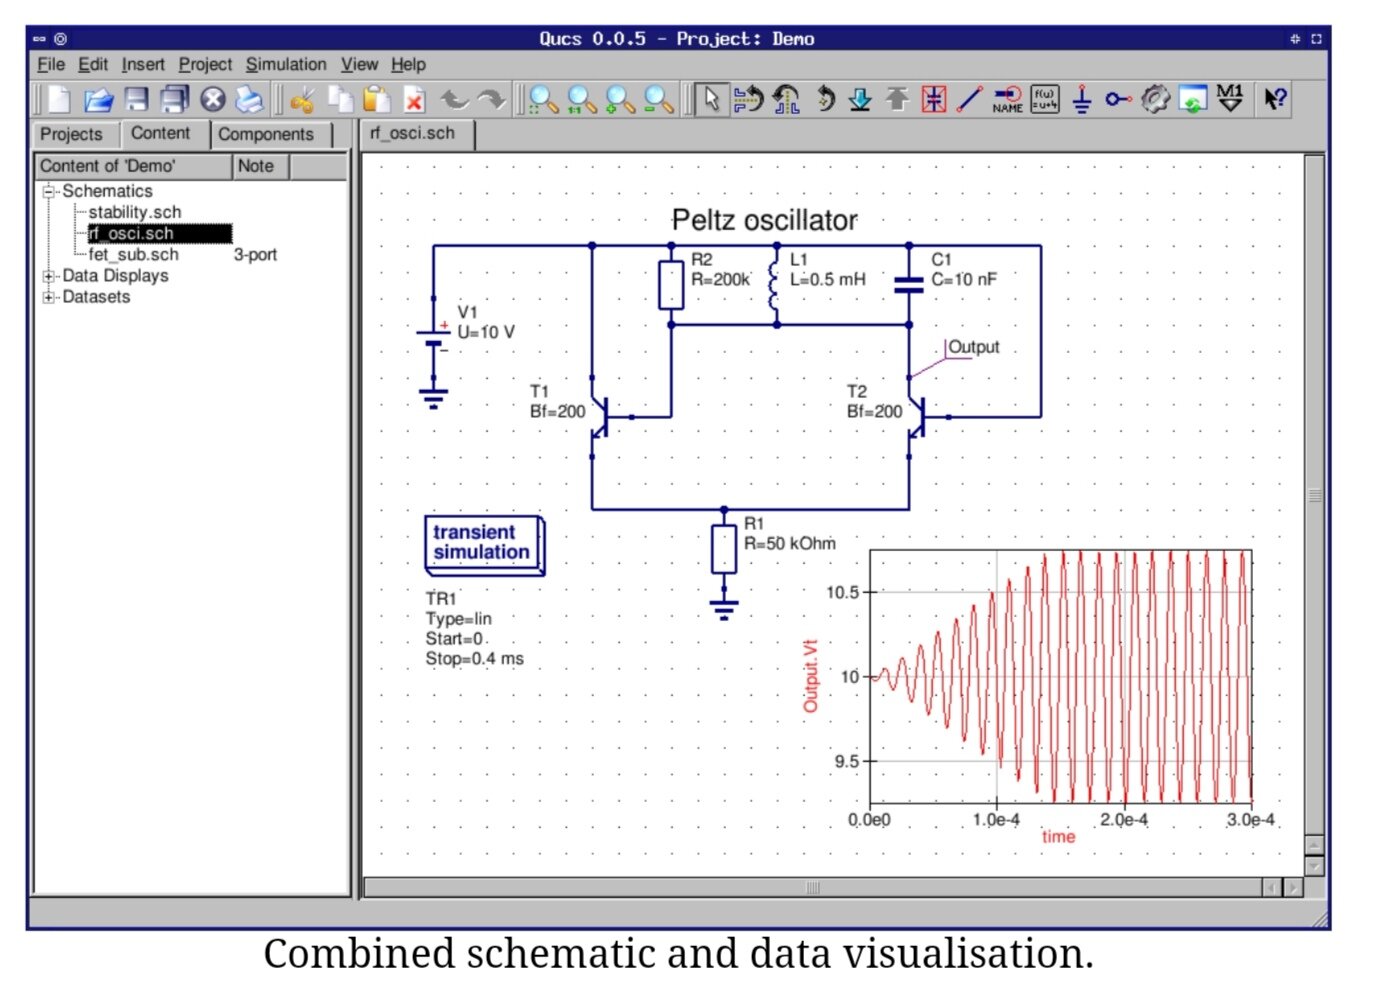Click the Redo arrow icon
Screen dimensions: 1383x994
click(491, 99)
